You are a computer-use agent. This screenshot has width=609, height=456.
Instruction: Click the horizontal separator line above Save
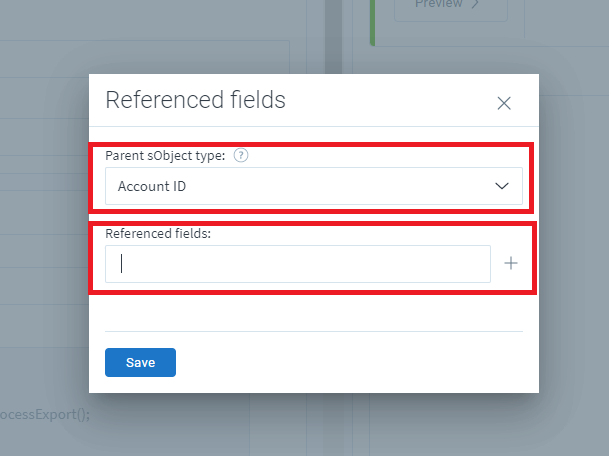tap(313, 331)
